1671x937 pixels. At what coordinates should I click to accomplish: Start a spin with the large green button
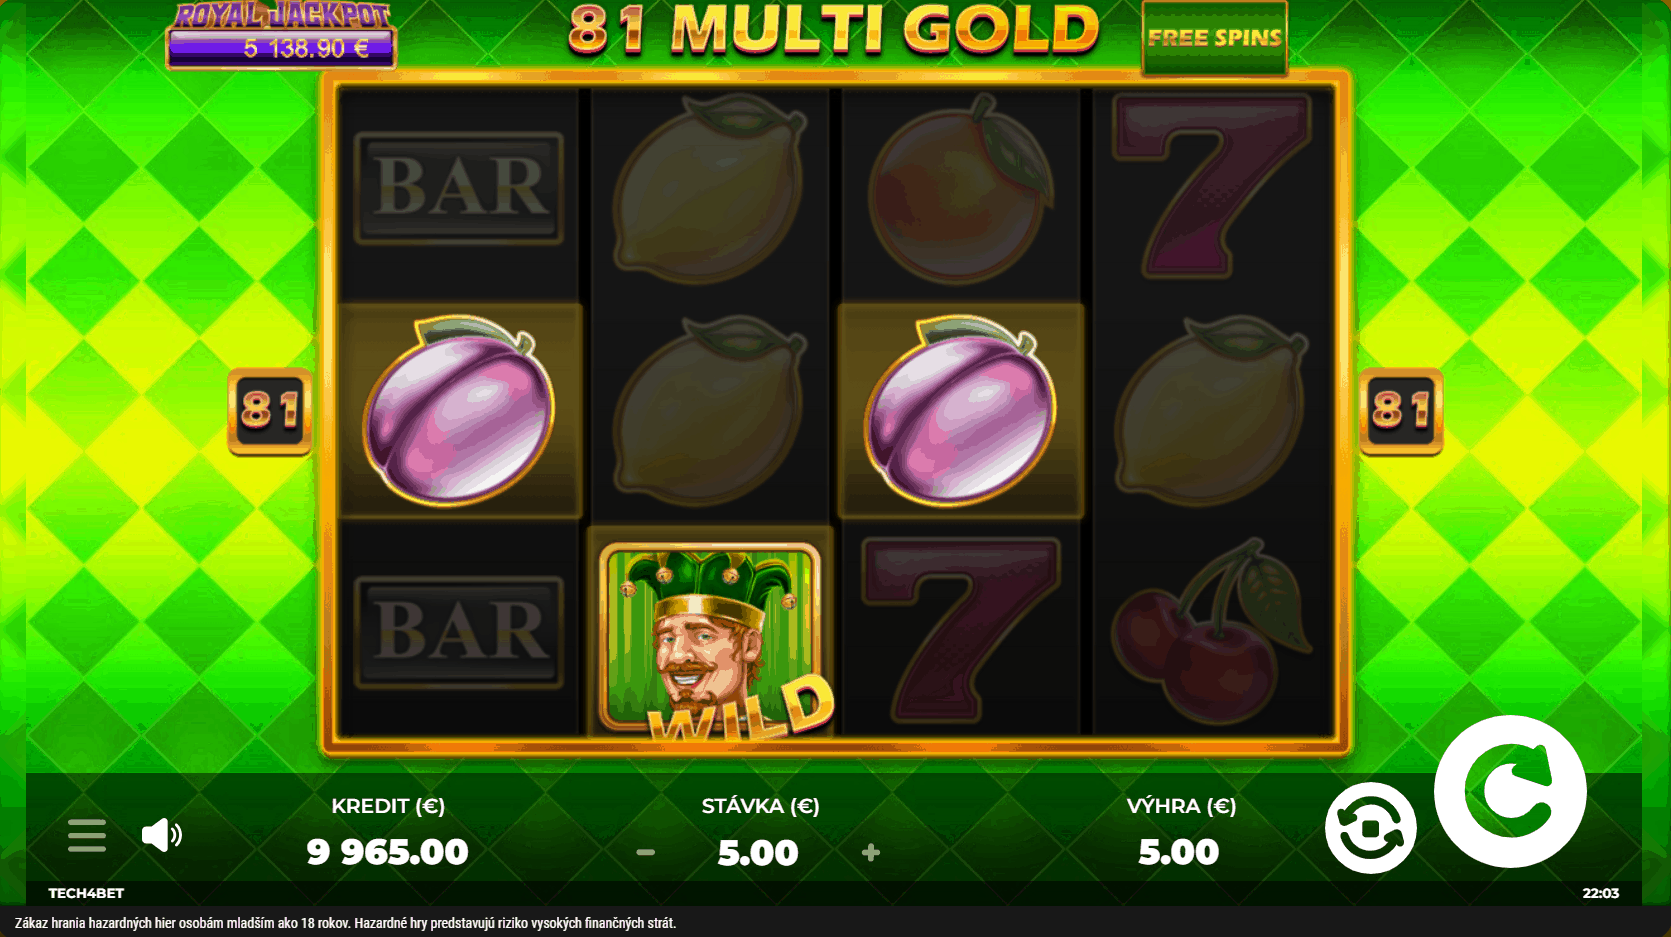(1510, 791)
